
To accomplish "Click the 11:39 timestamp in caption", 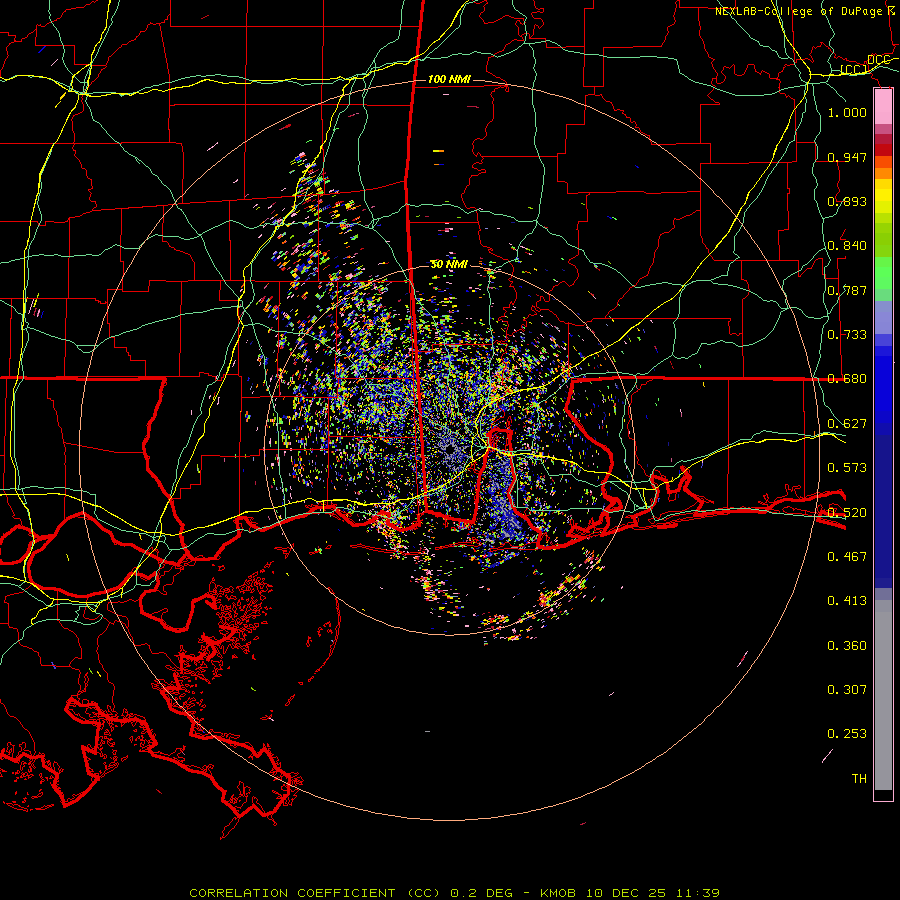I will pos(697,893).
